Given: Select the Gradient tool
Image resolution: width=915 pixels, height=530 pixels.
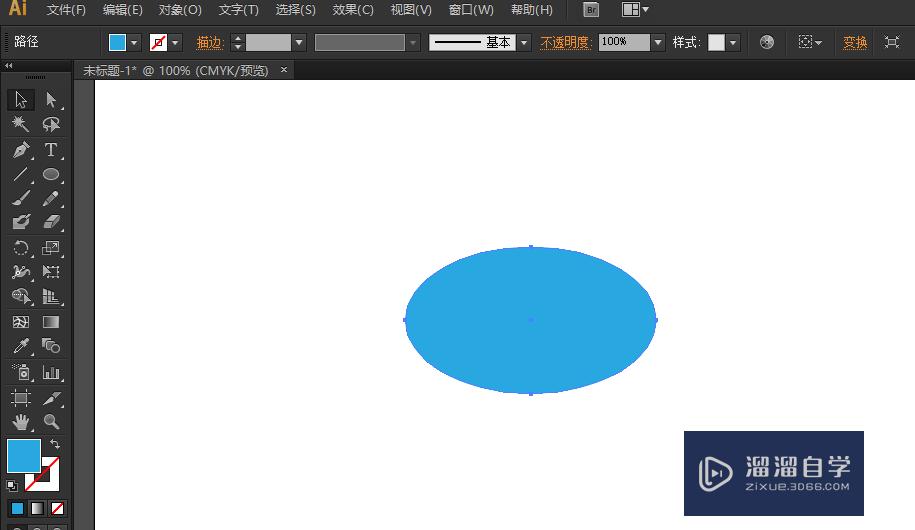Looking at the screenshot, I should tap(51, 322).
